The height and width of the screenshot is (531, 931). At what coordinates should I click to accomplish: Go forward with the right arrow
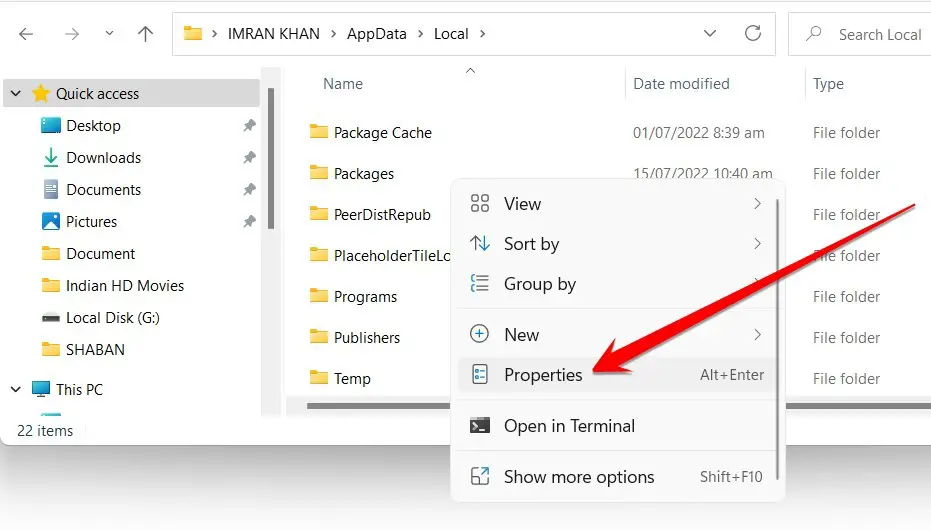coord(72,34)
